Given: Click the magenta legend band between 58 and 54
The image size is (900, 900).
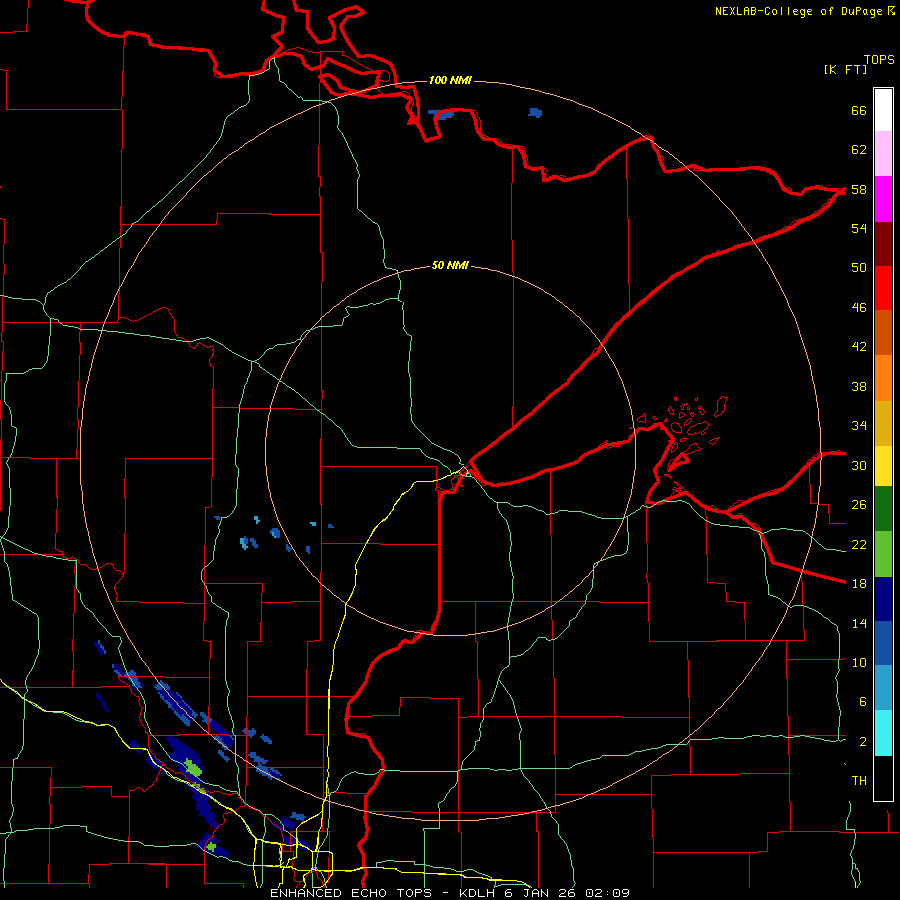Looking at the screenshot, I should coord(883,199).
